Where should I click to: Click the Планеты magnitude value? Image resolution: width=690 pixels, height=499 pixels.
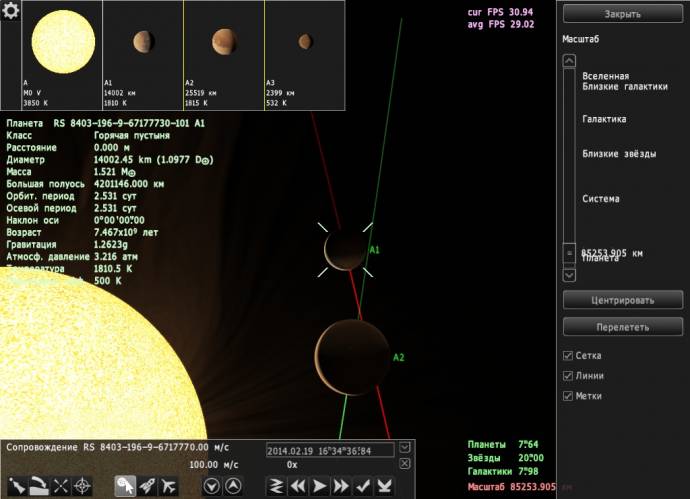[x=528, y=444]
